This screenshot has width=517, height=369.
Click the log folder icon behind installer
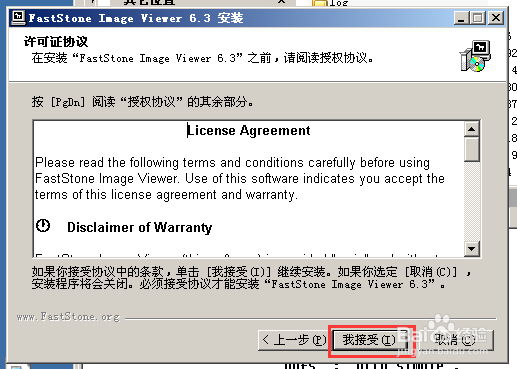tap(319, 3)
